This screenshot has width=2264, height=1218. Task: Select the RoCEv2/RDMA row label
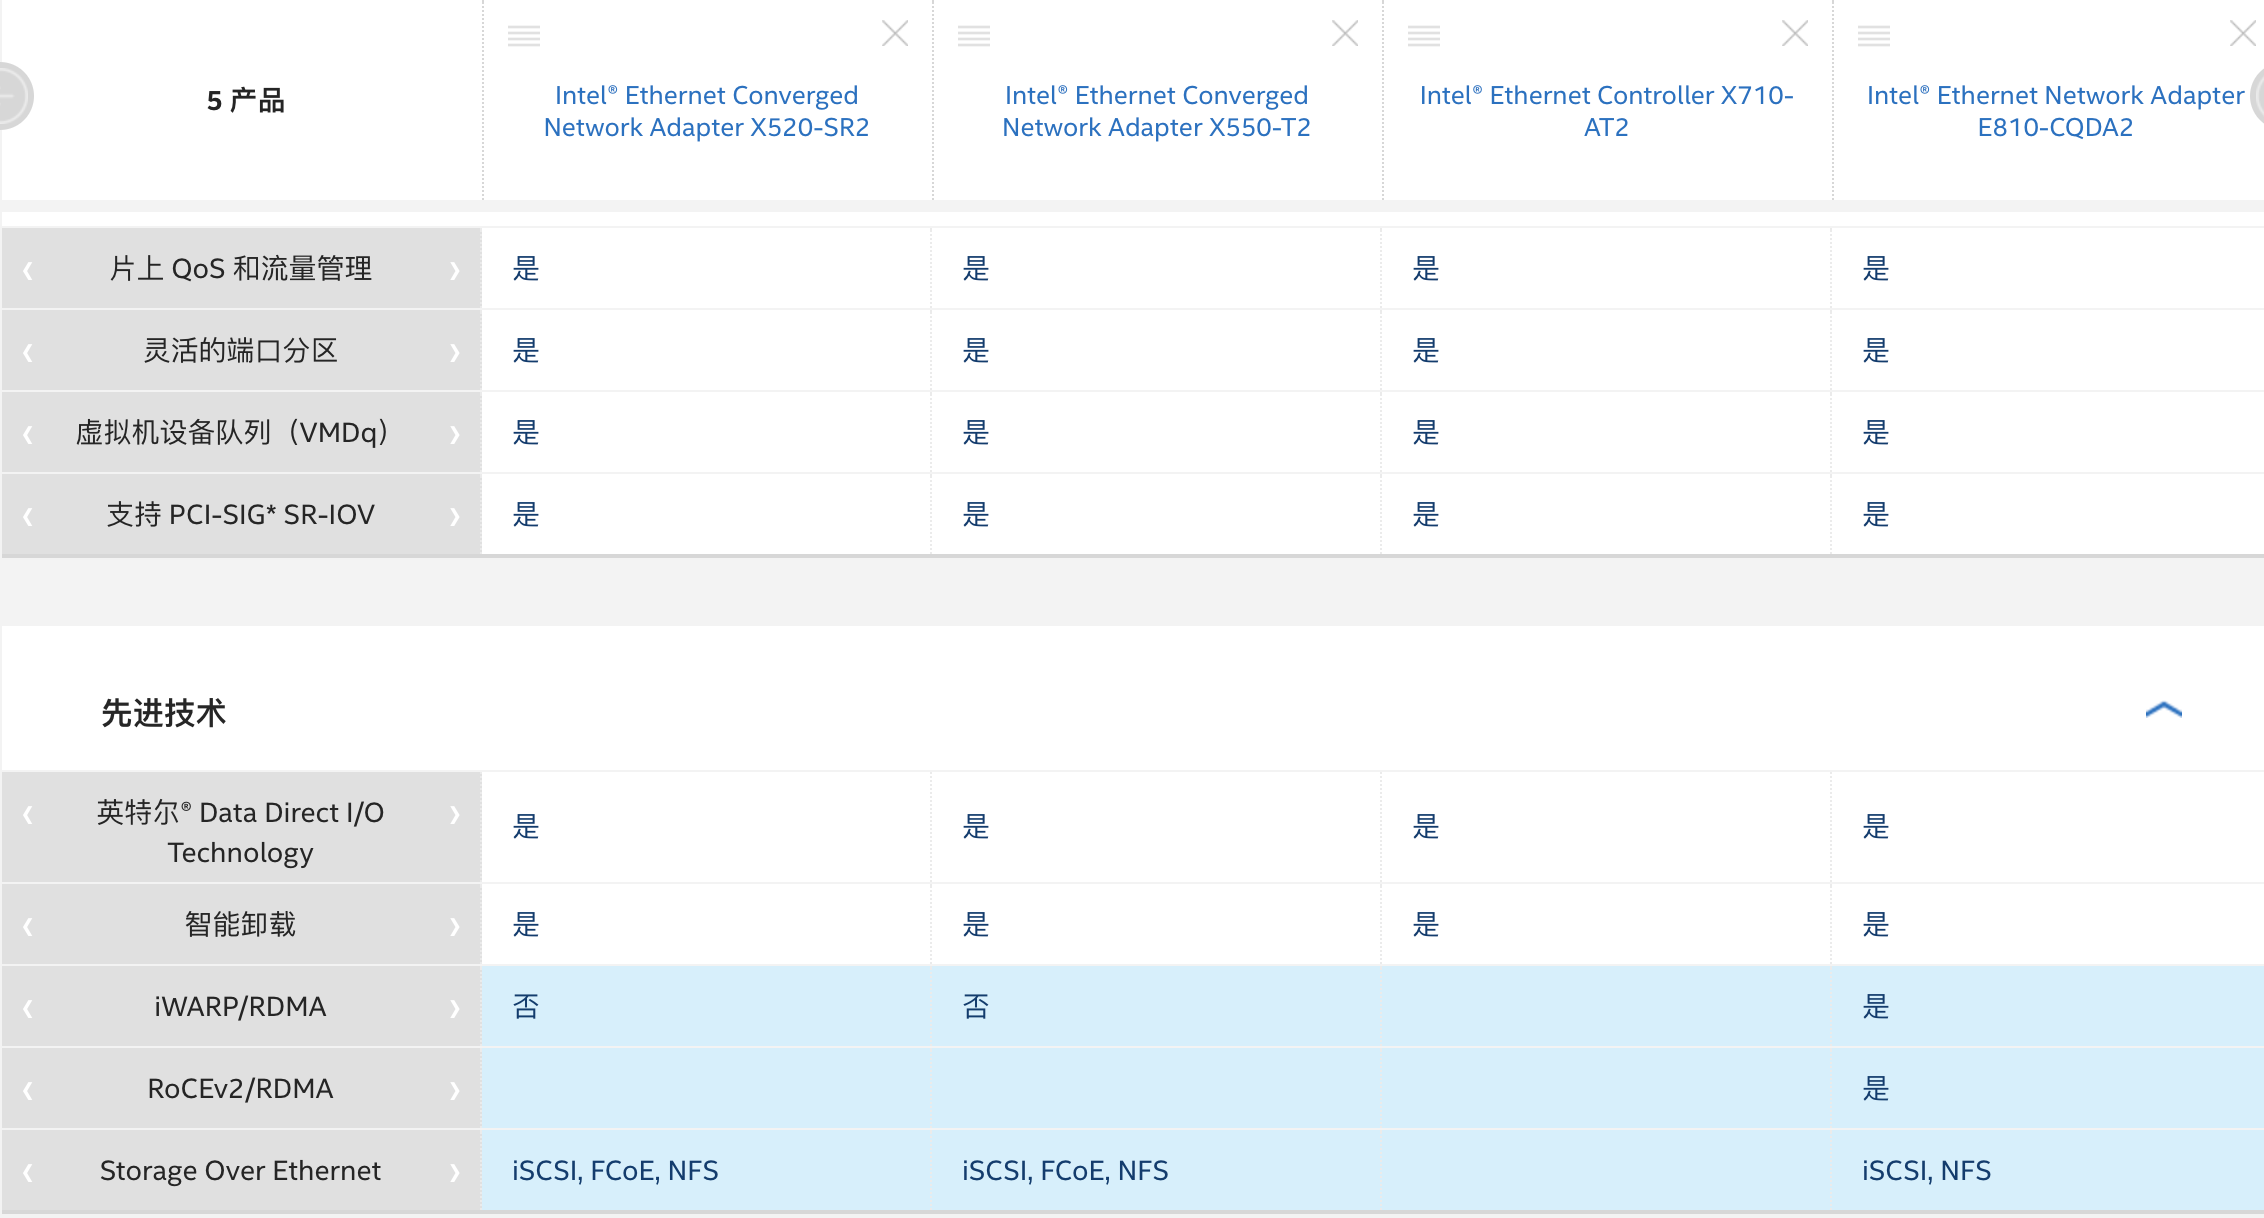[x=240, y=1088]
